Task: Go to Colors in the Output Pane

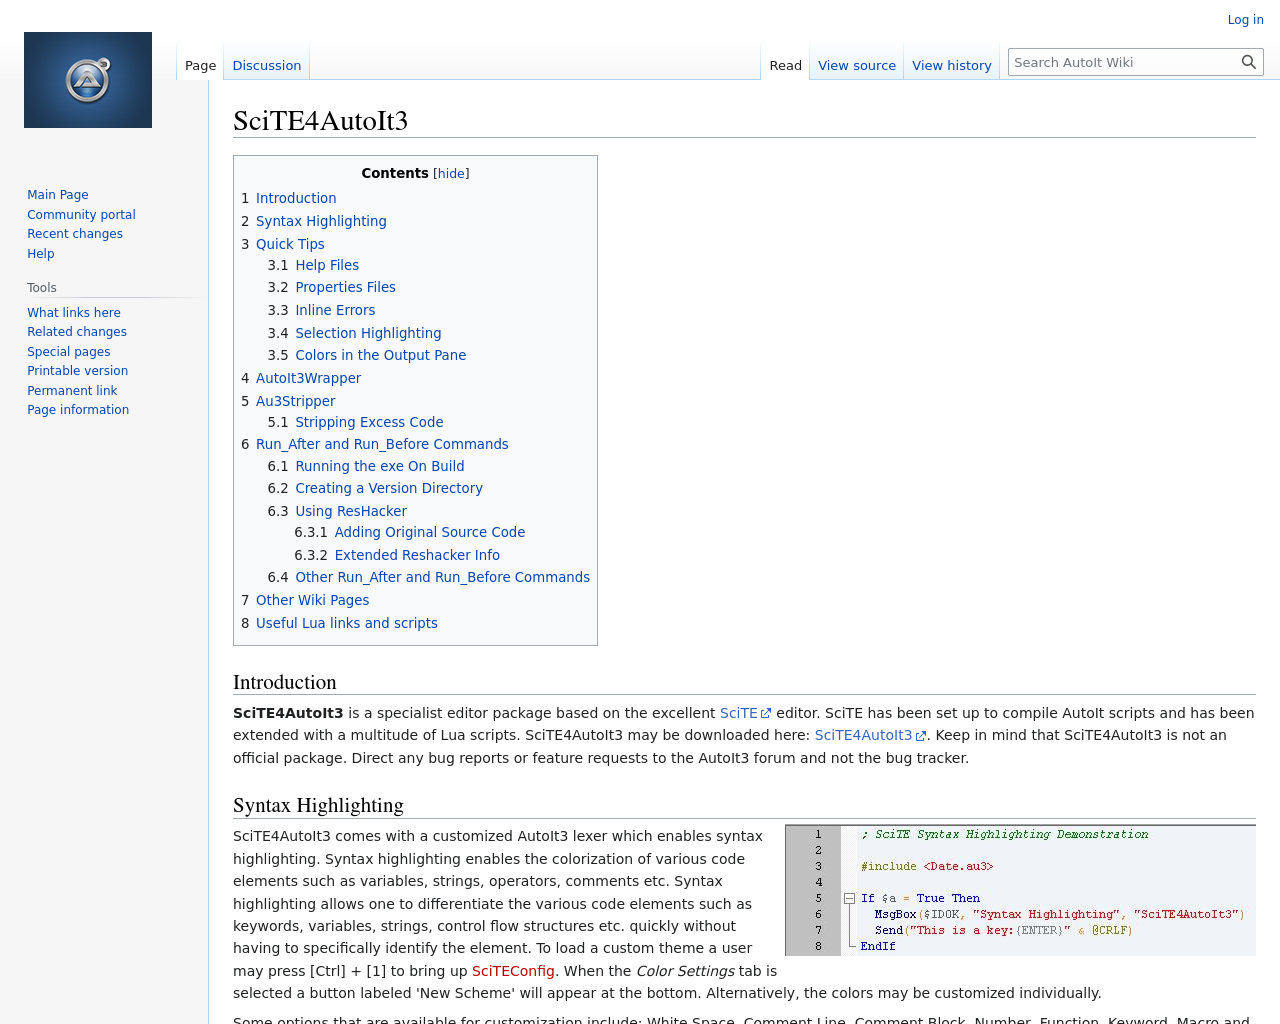Action: pyautogui.click(x=380, y=355)
